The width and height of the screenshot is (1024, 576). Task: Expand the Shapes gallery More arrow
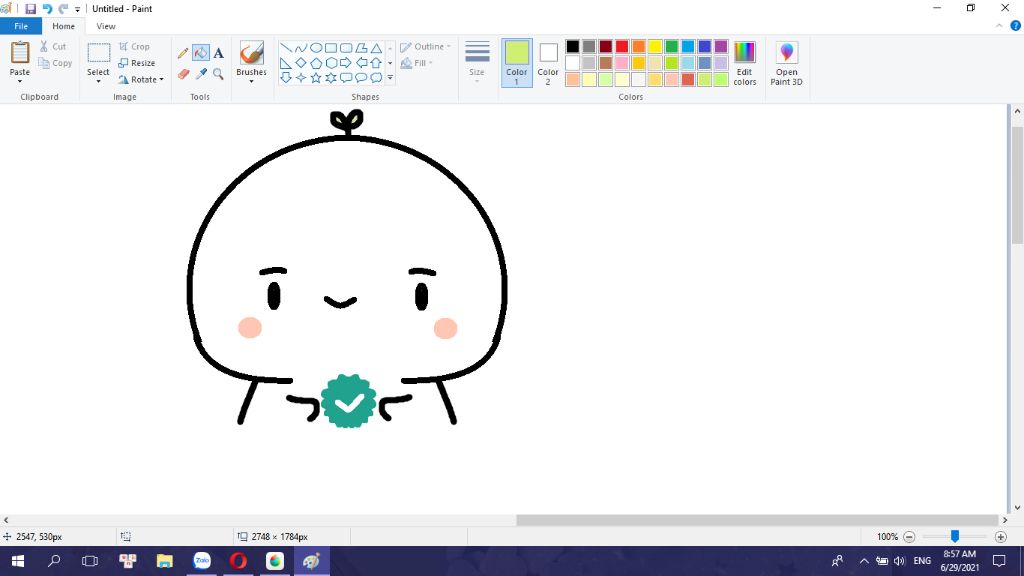click(391, 78)
